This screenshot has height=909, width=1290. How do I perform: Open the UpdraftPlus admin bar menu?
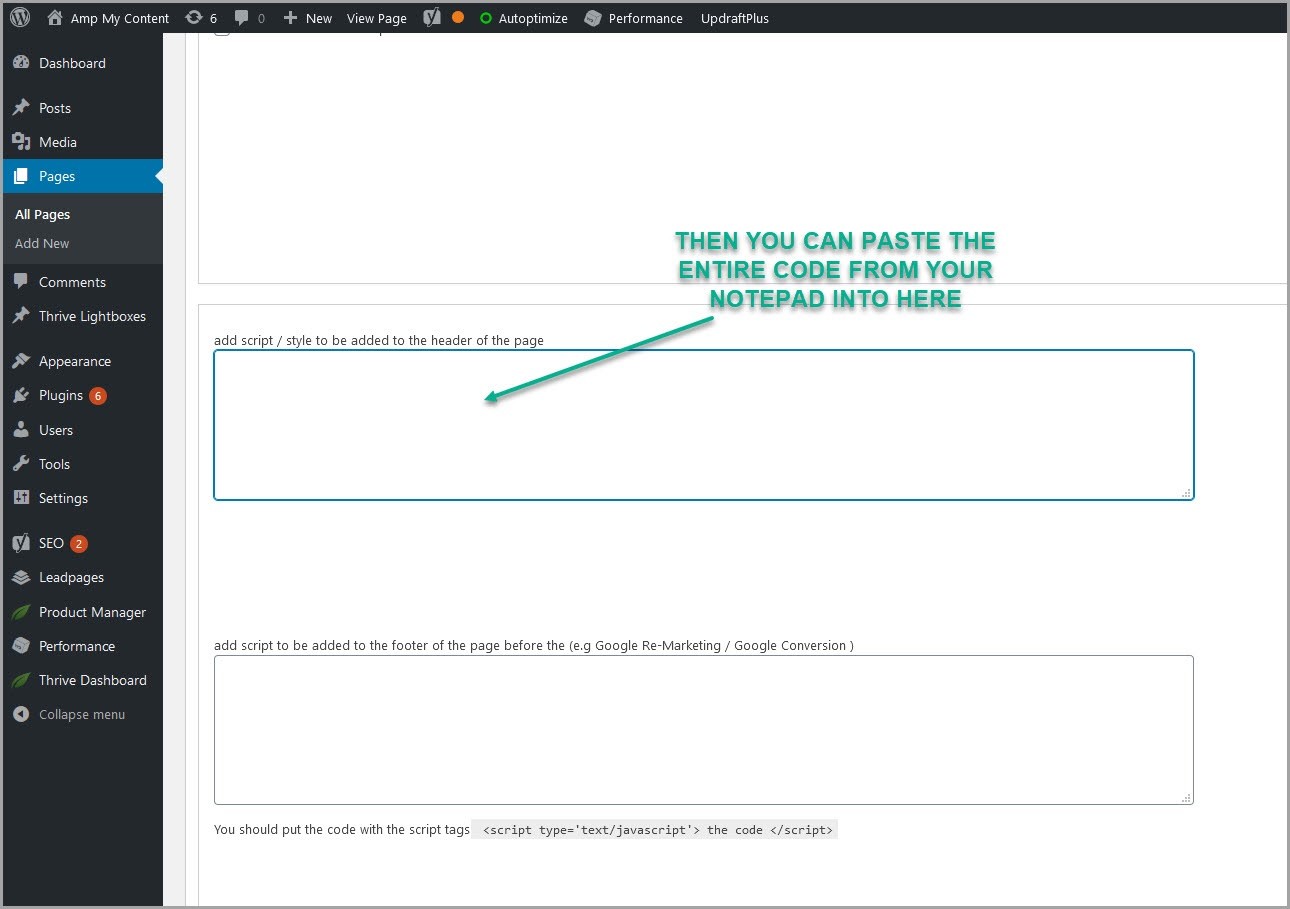click(x=734, y=17)
